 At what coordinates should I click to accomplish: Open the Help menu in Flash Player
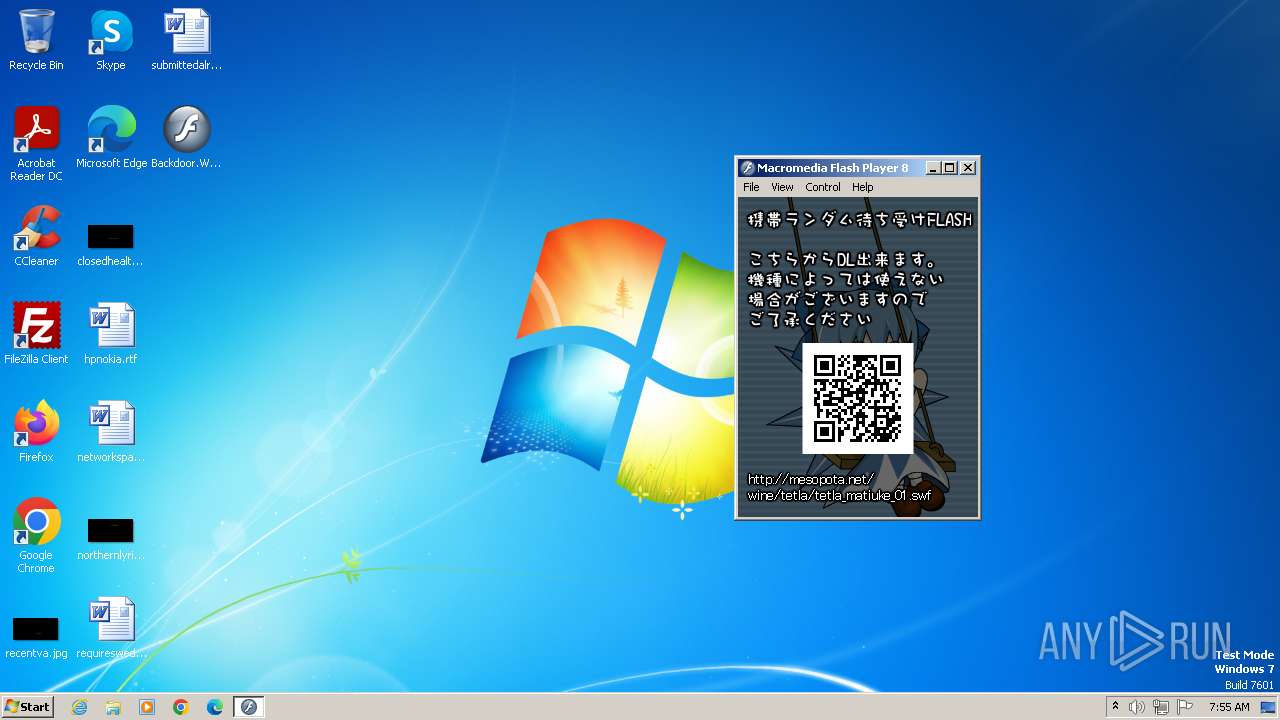(x=863, y=187)
